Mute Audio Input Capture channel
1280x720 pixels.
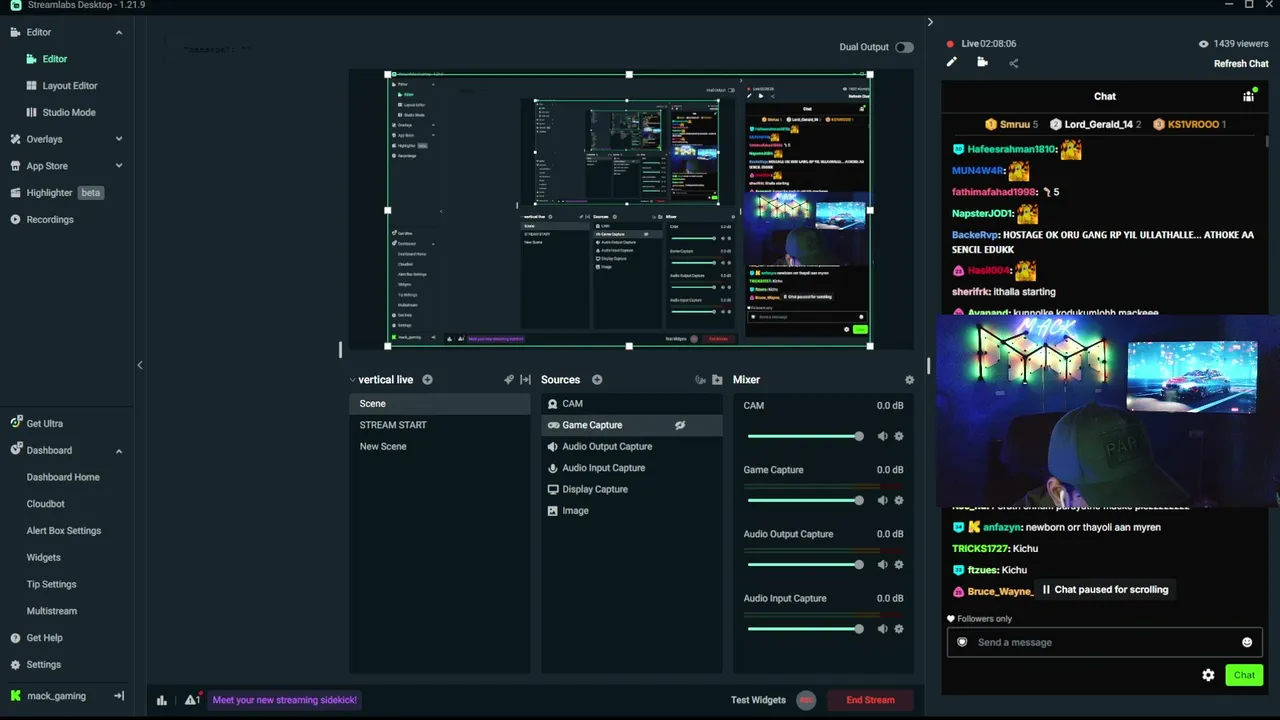pos(882,629)
